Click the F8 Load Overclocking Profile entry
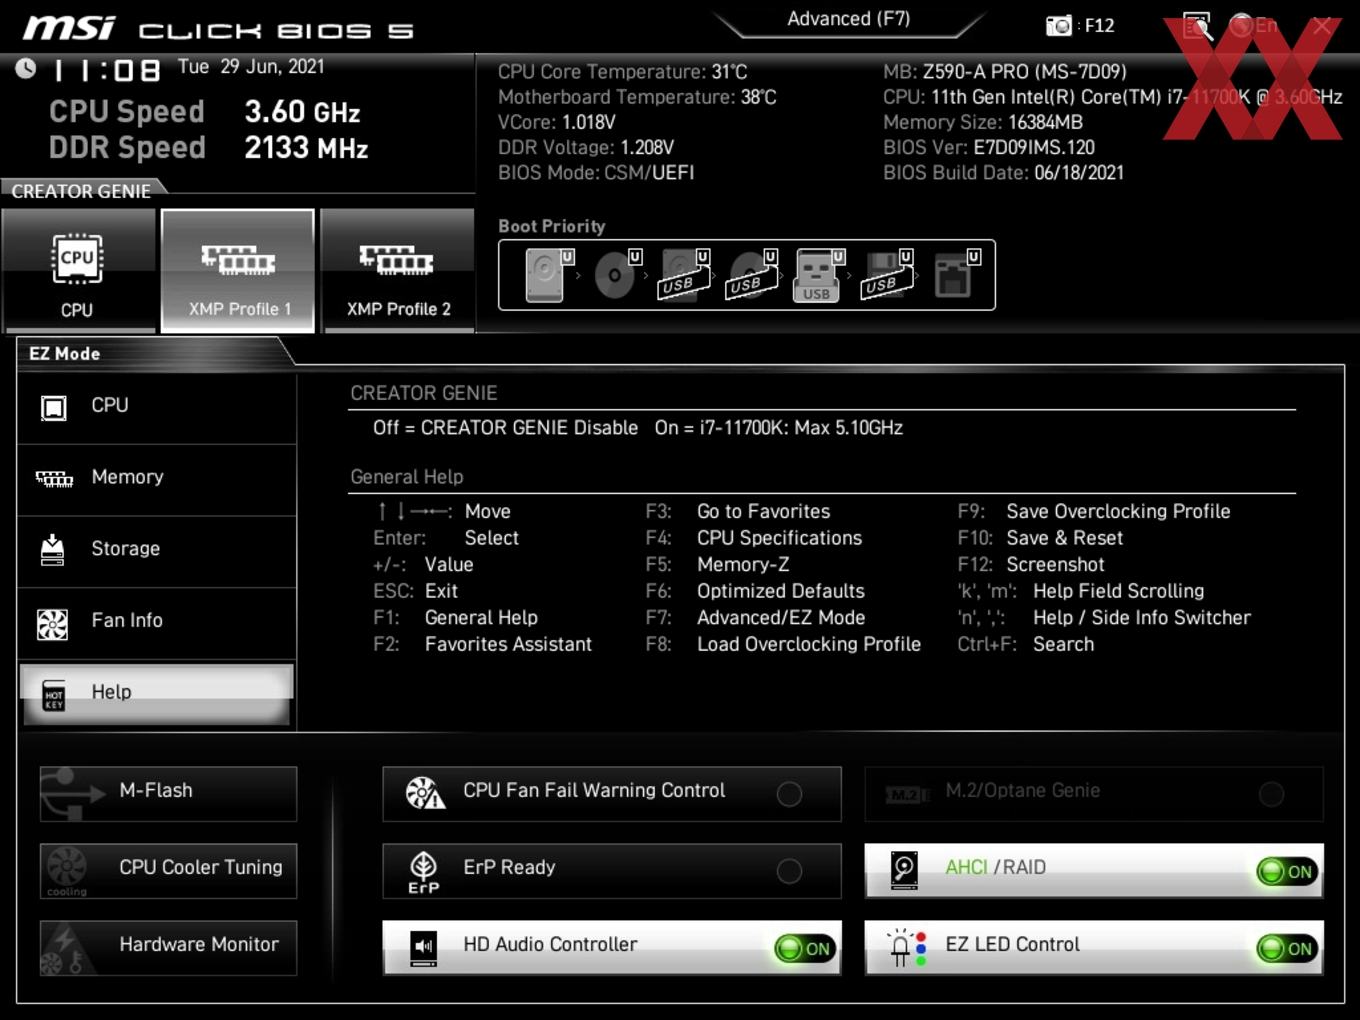1360x1020 pixels. pos(783,645)
